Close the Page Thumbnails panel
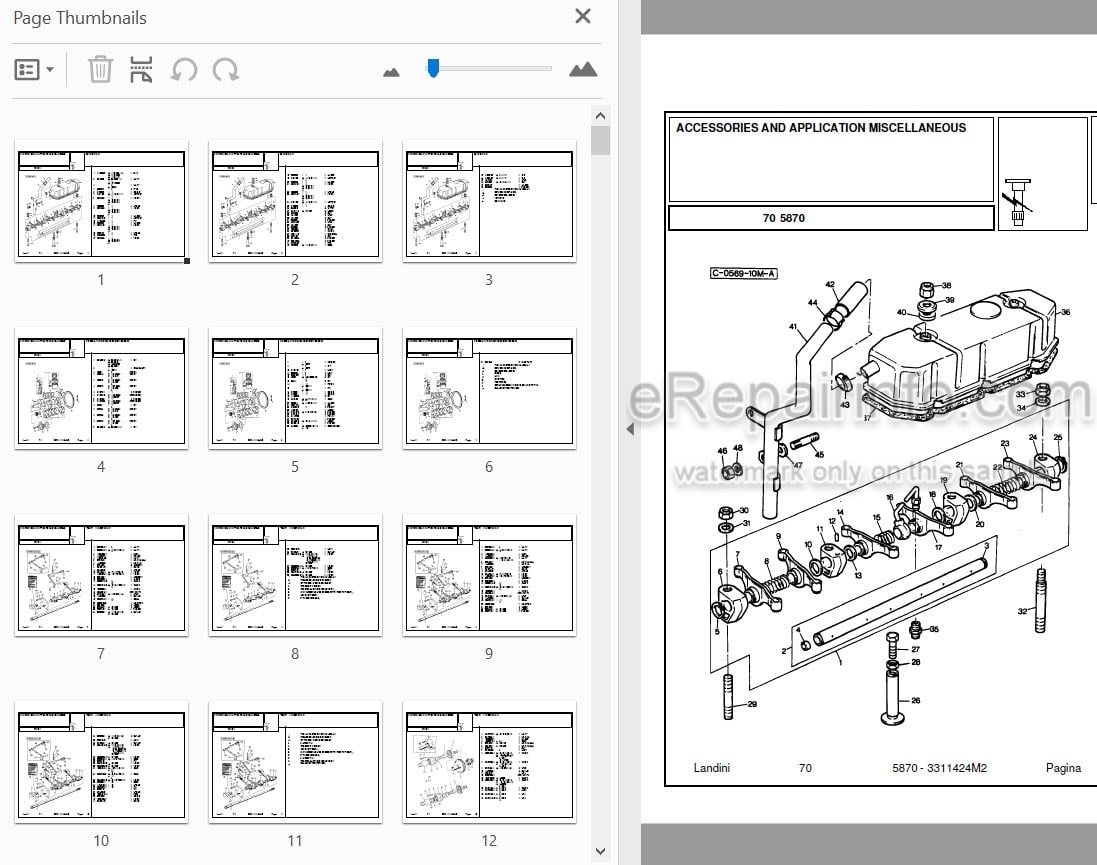The width and height of the screenshot is (1097, 865). click(582, 16)
